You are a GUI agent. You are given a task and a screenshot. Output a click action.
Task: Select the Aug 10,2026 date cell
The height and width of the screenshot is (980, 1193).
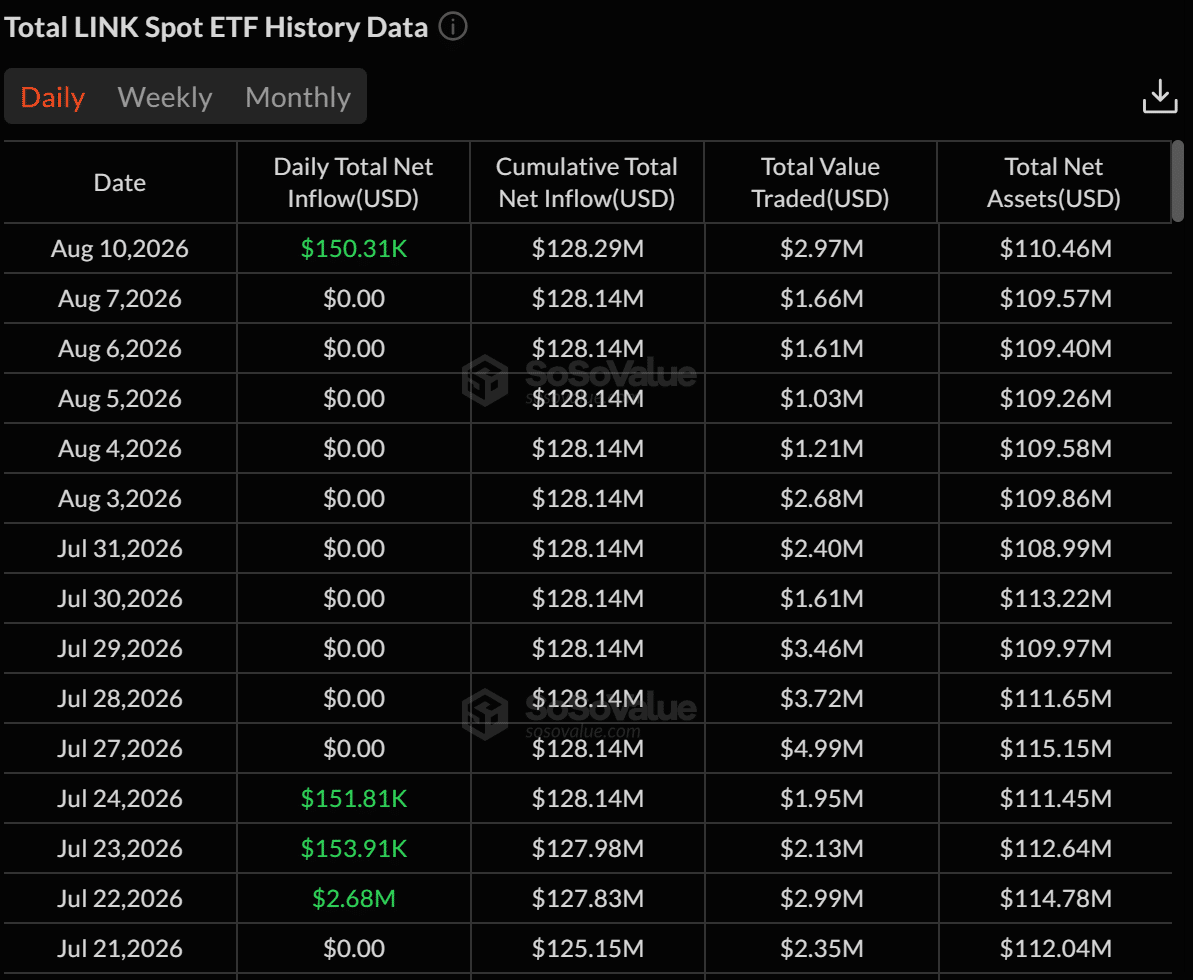(x=120, y=249)
